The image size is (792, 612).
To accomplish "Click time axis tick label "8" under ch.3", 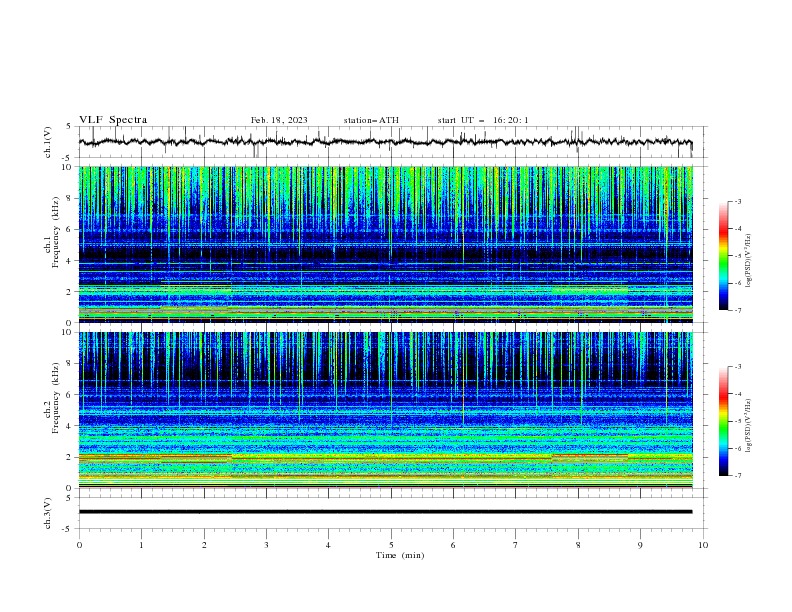I will 578,545.
